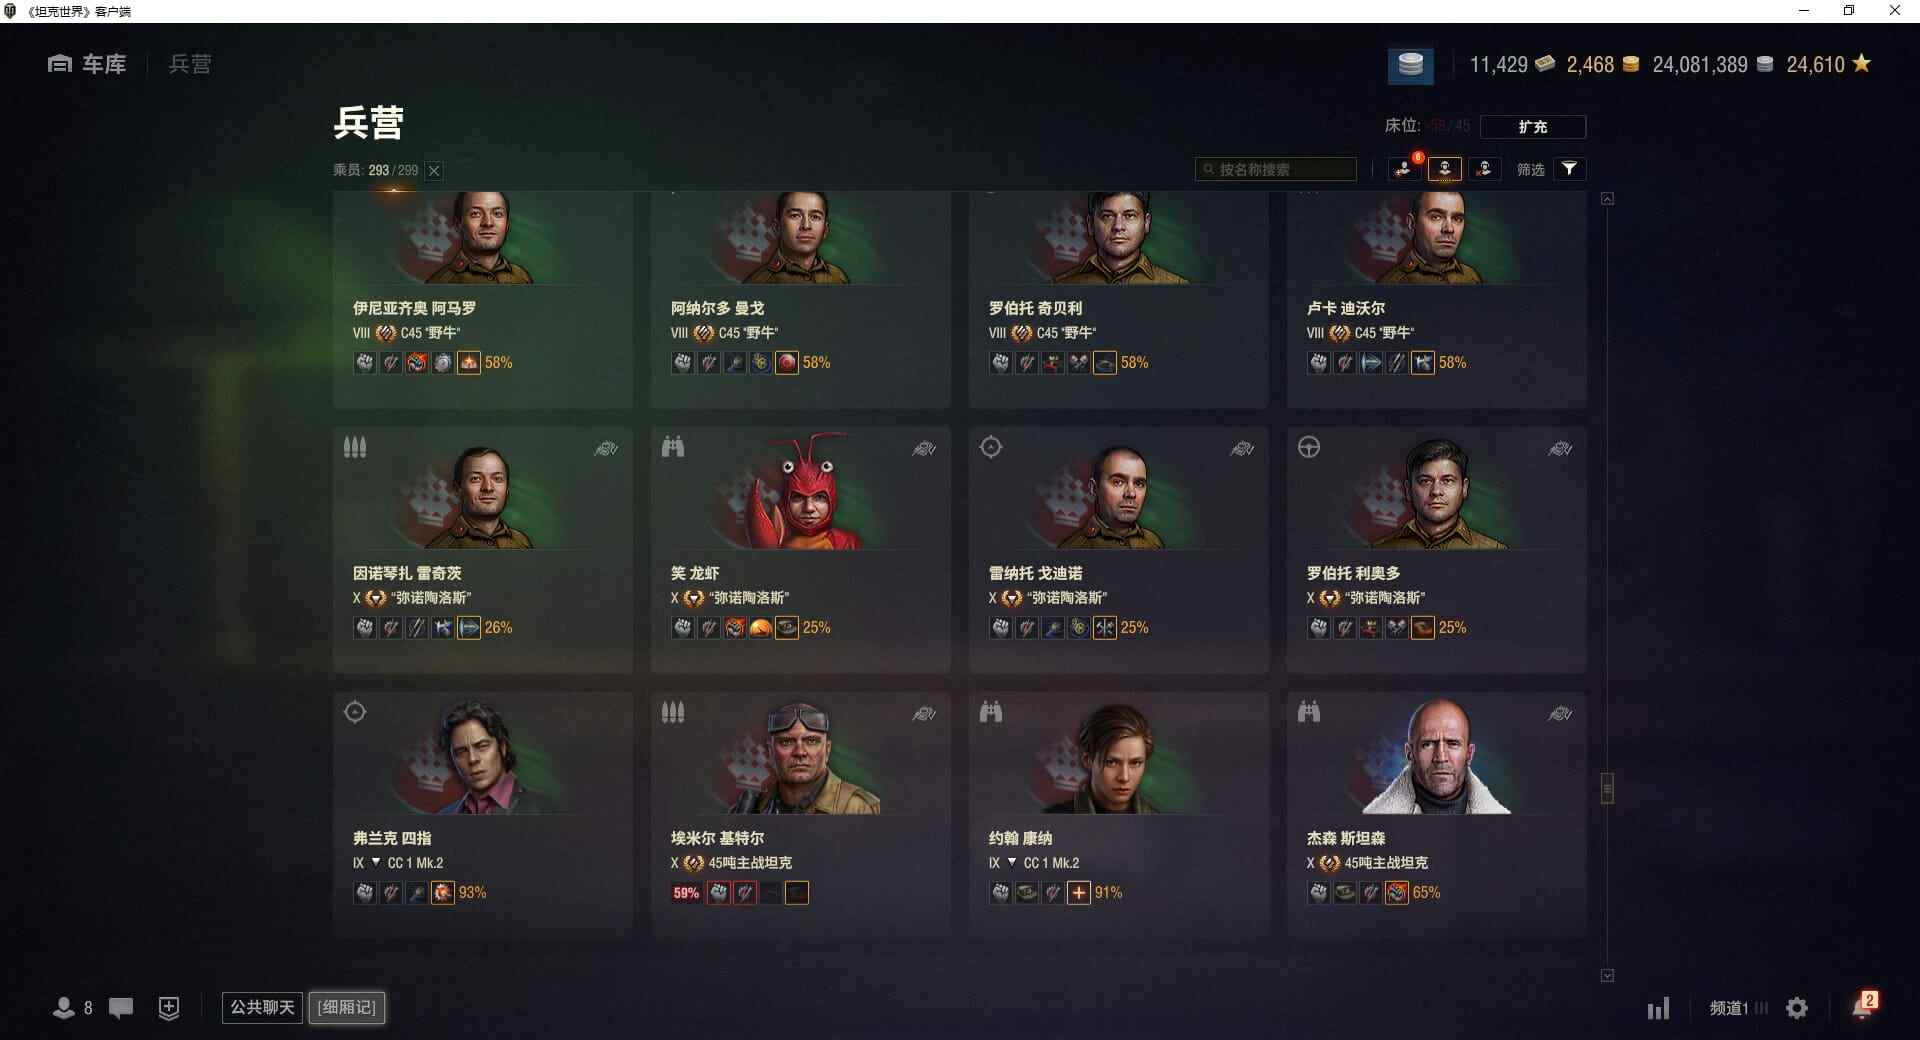
Task: Open the 筛选 filter funnel dropdown
Action: (x=1570, y=169)
